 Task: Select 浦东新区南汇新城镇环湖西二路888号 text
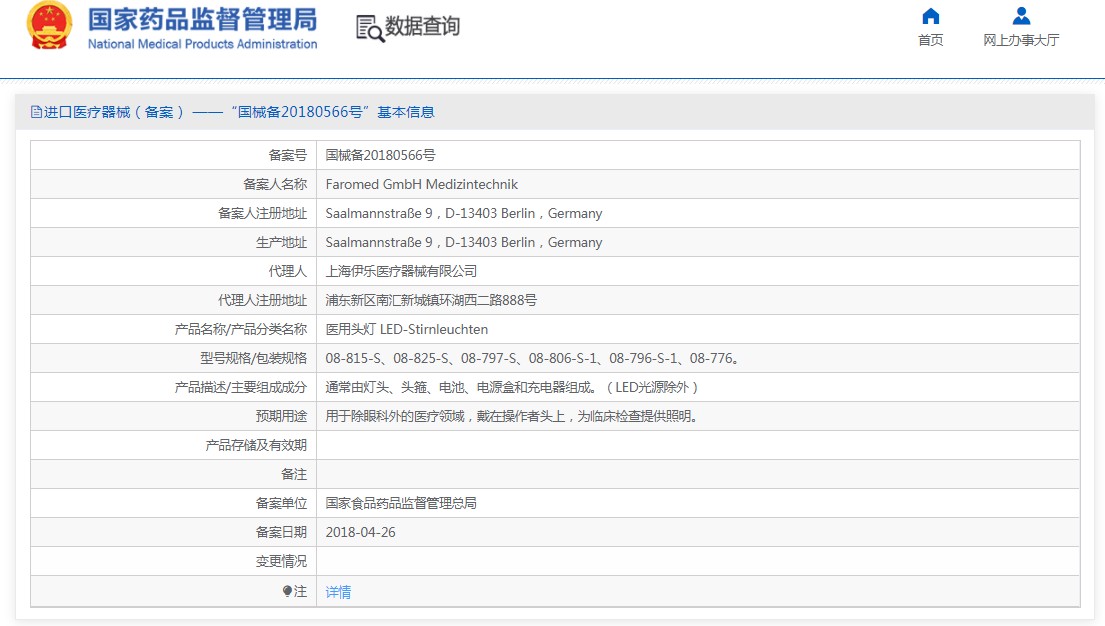pyautogui.click(x=431, y=300)
